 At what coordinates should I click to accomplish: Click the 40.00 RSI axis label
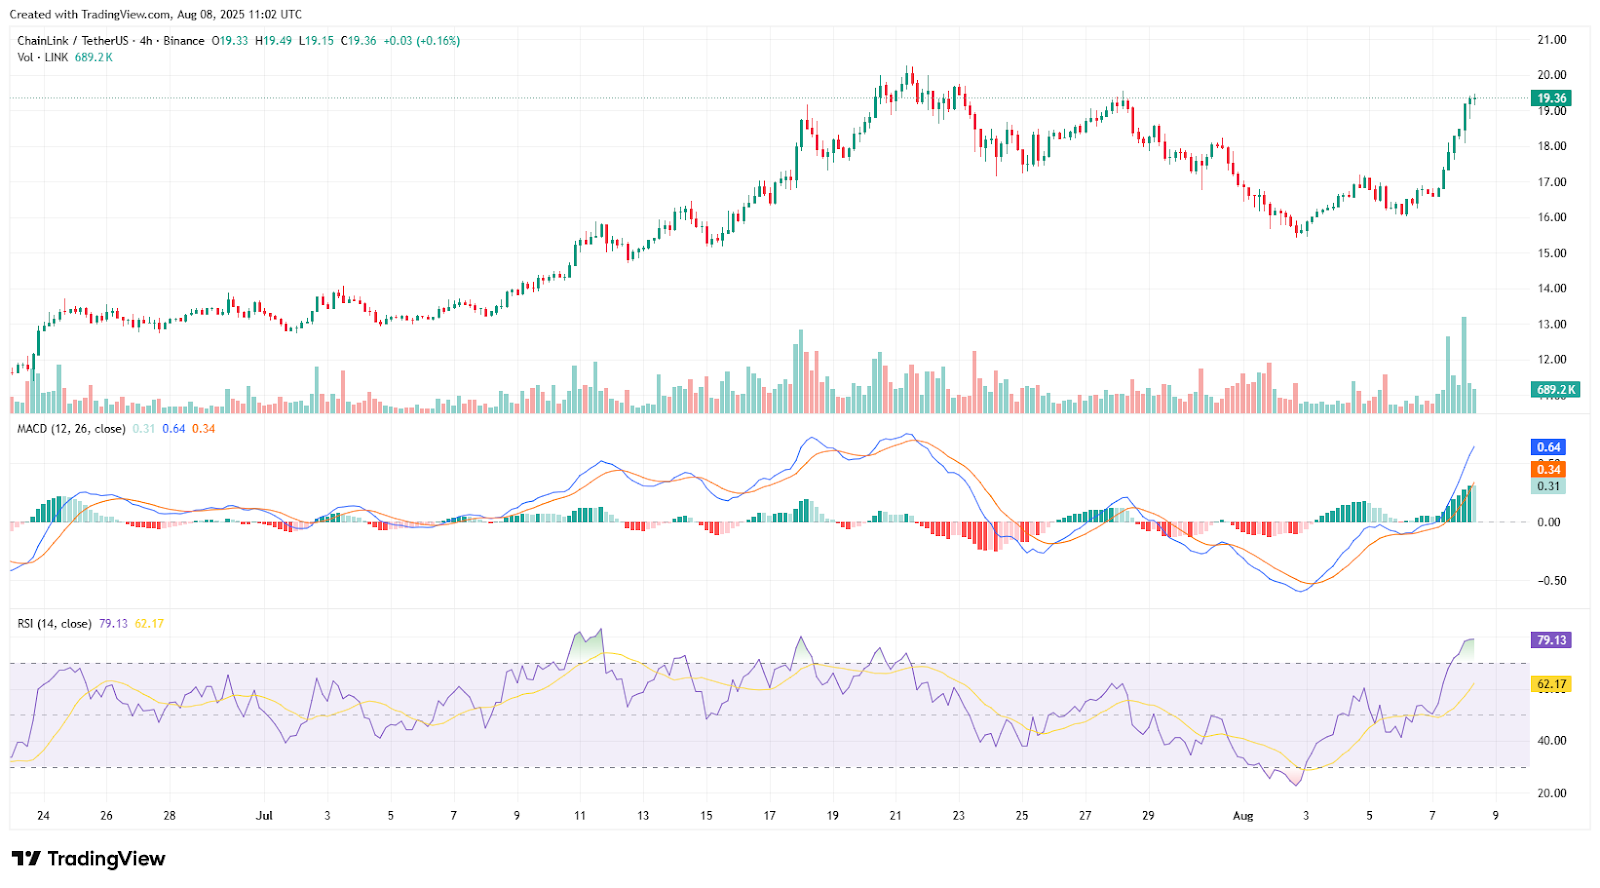pos(1552,741)
